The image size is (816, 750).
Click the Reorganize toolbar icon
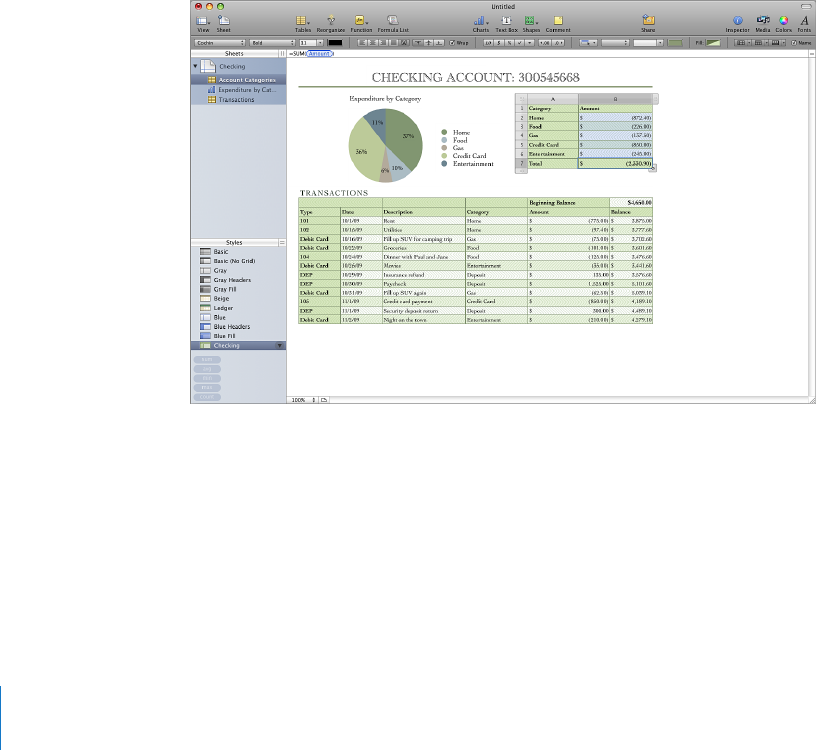[331, 23]
